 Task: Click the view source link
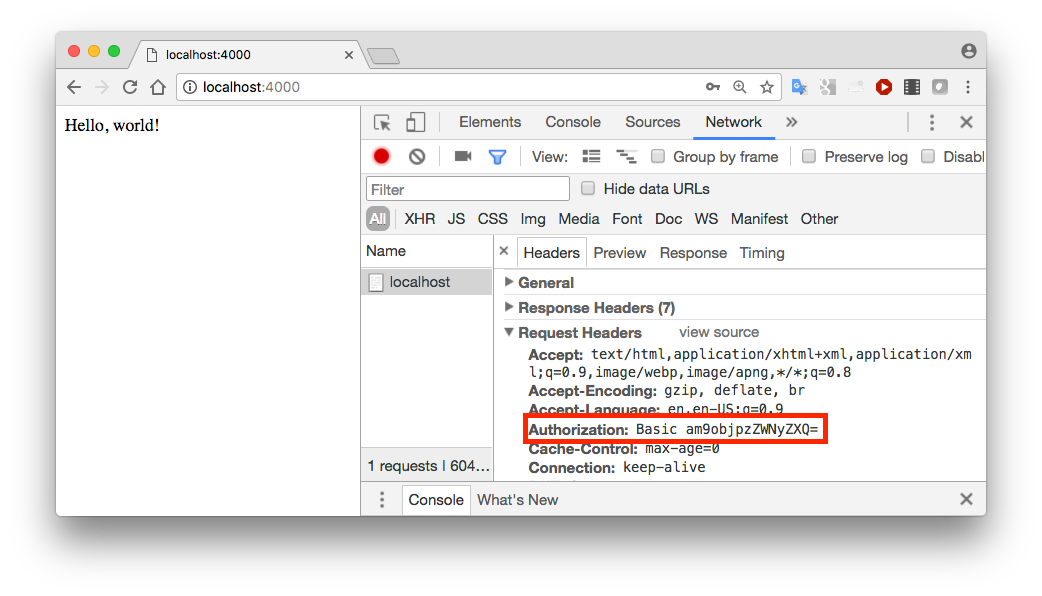(719, 331)
